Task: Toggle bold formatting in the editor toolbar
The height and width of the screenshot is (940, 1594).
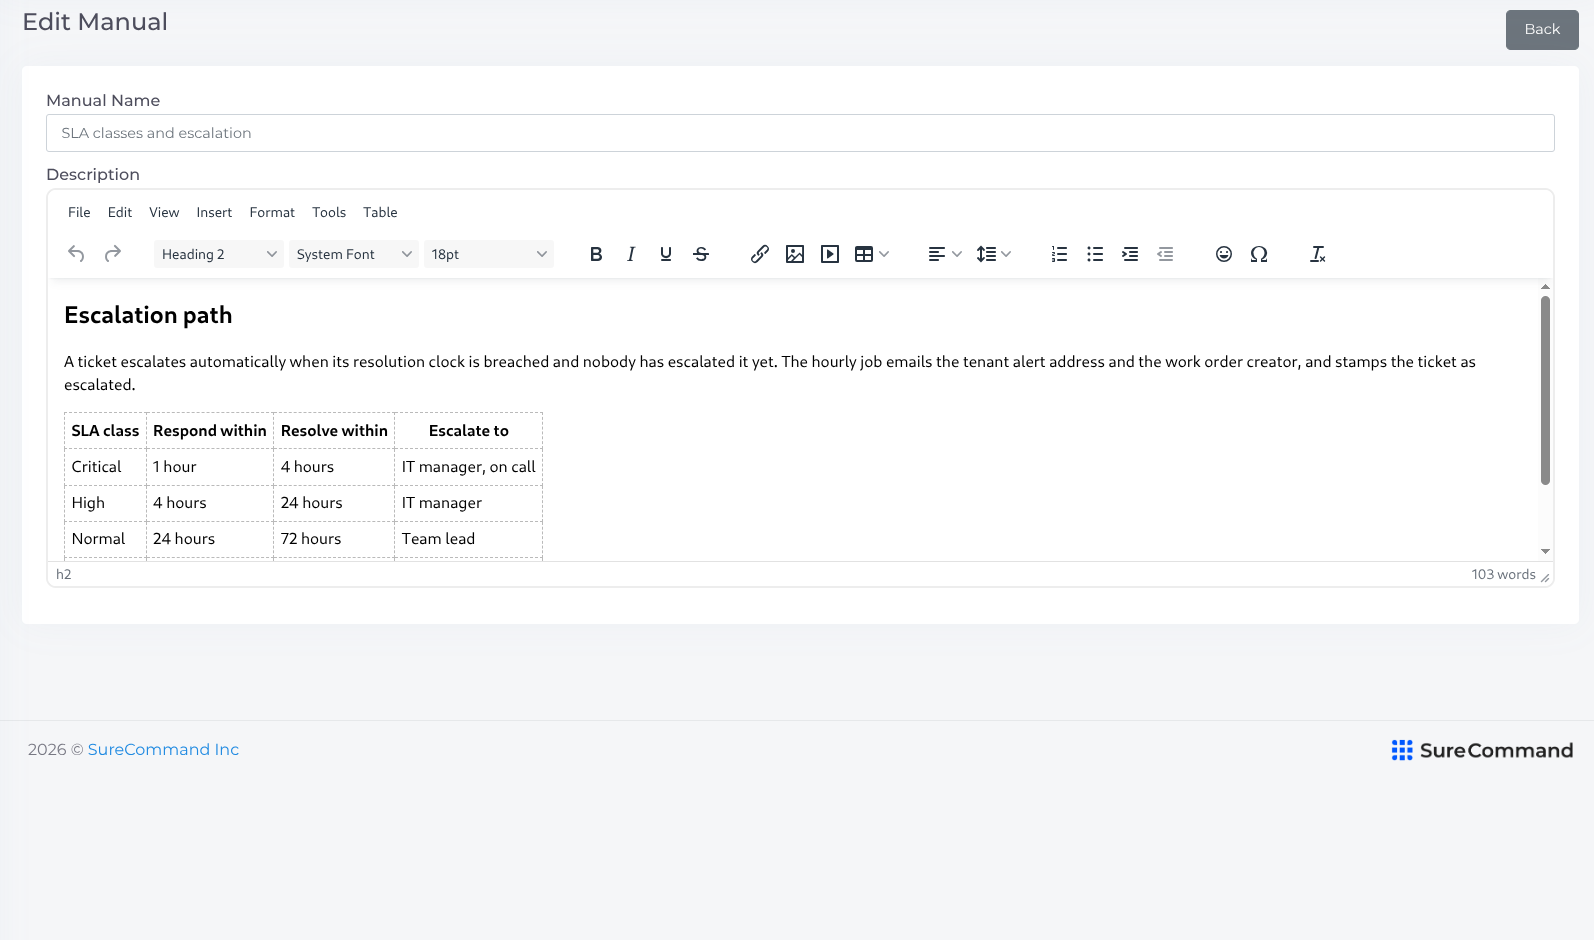Action: point(596,254)
